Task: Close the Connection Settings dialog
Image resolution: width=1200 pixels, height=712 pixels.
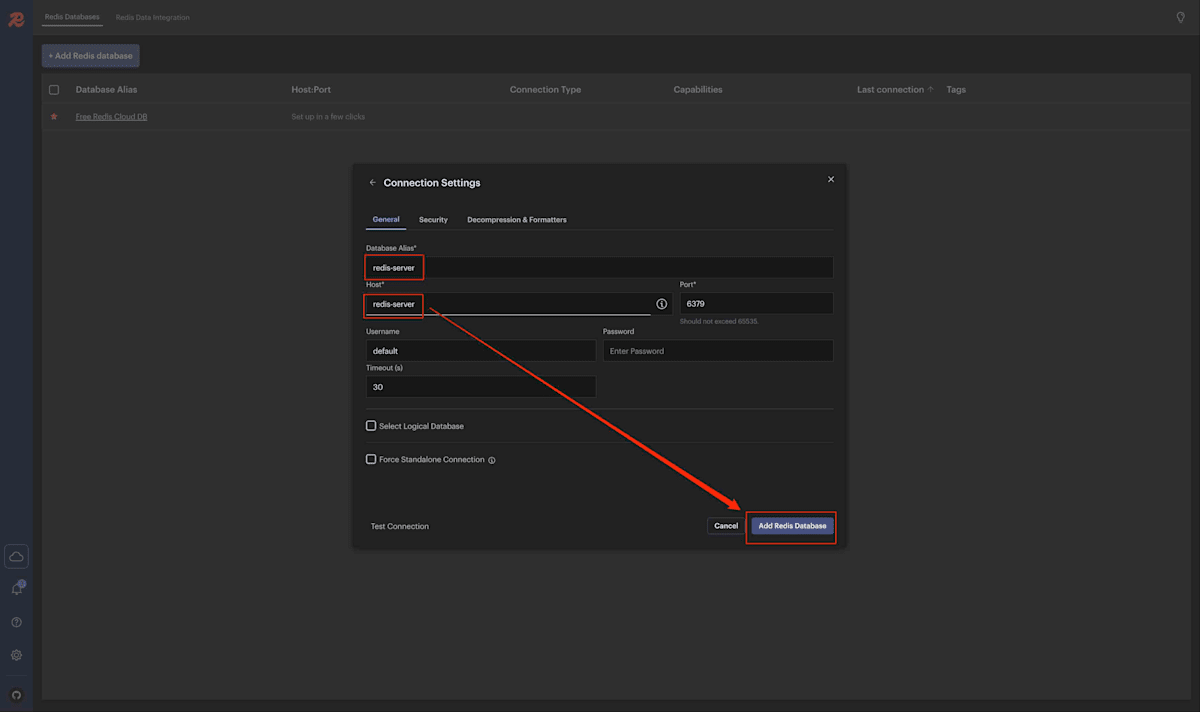Action: point(831,179)
